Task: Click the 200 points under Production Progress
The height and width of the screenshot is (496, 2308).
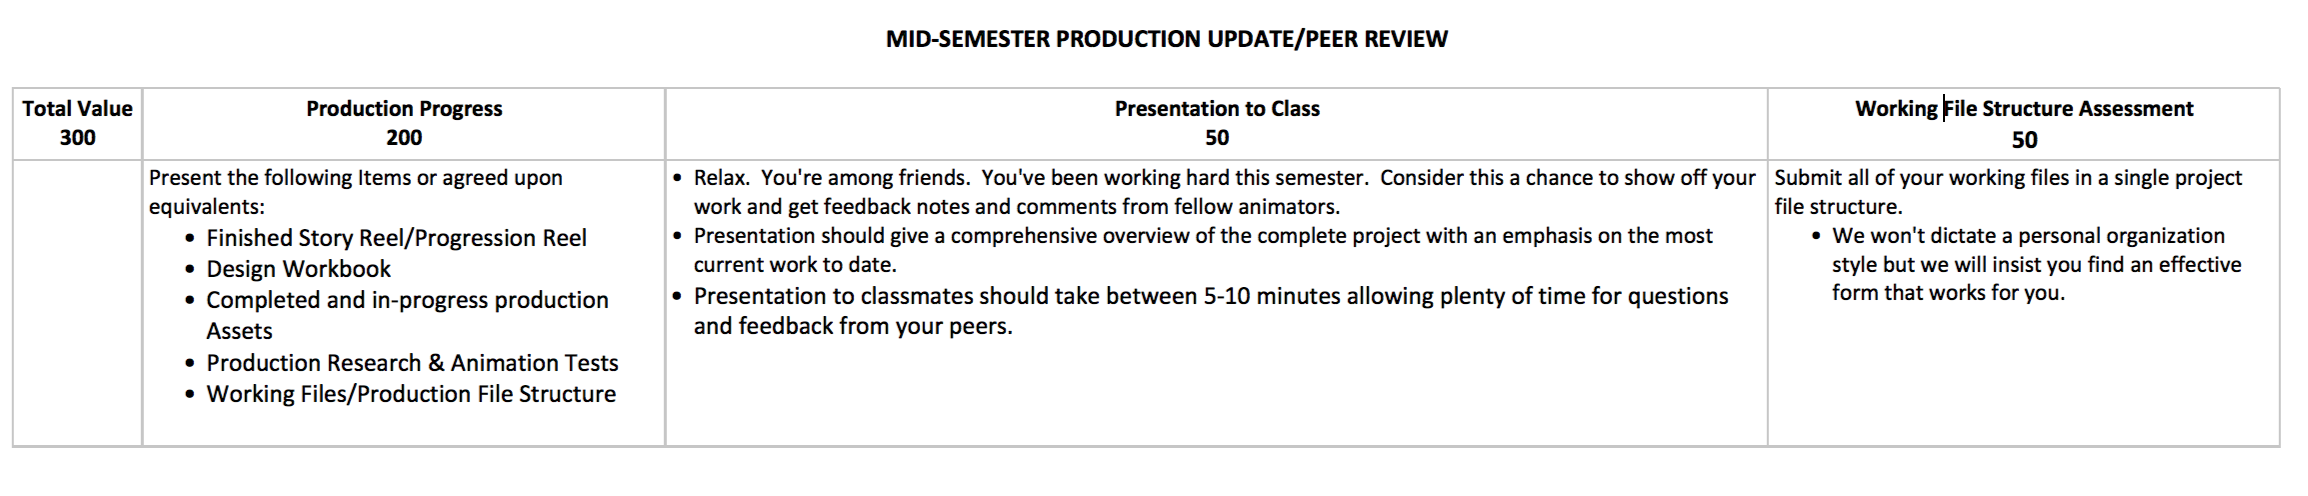Action: [404, 138]
